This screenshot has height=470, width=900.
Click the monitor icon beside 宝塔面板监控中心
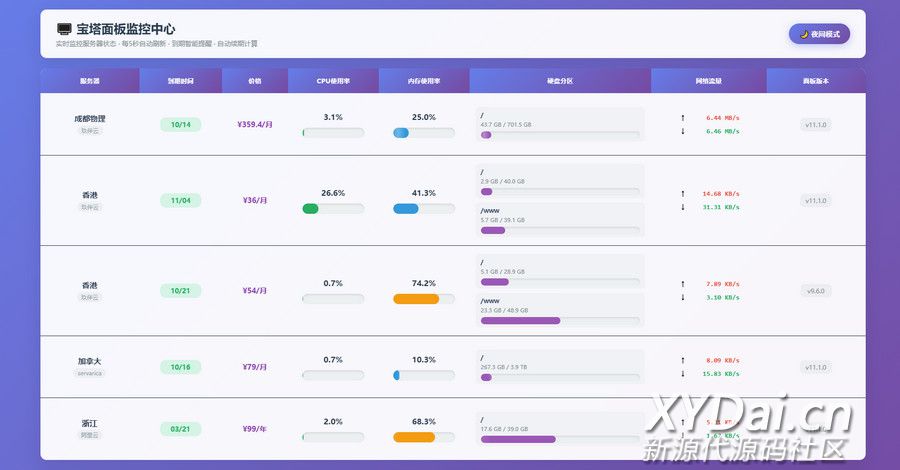[64, 29]
